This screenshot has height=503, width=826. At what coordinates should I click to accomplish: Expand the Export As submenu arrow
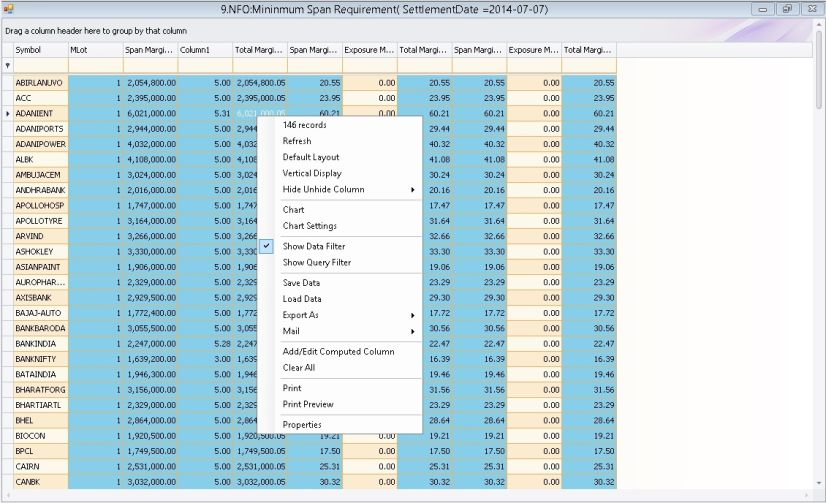coord(412,315)
